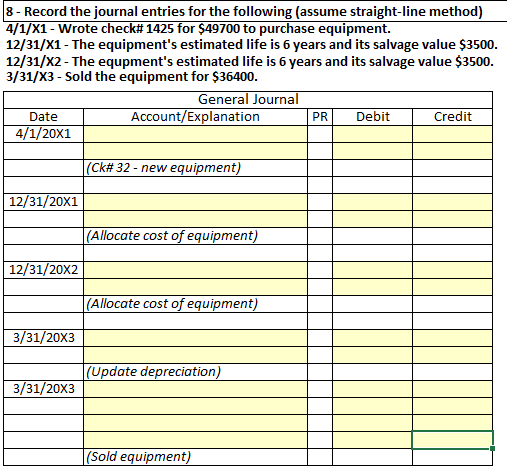
Task: Select the '4/1/X1 - Wrote check# 1425' line
Action: [198, 29]
